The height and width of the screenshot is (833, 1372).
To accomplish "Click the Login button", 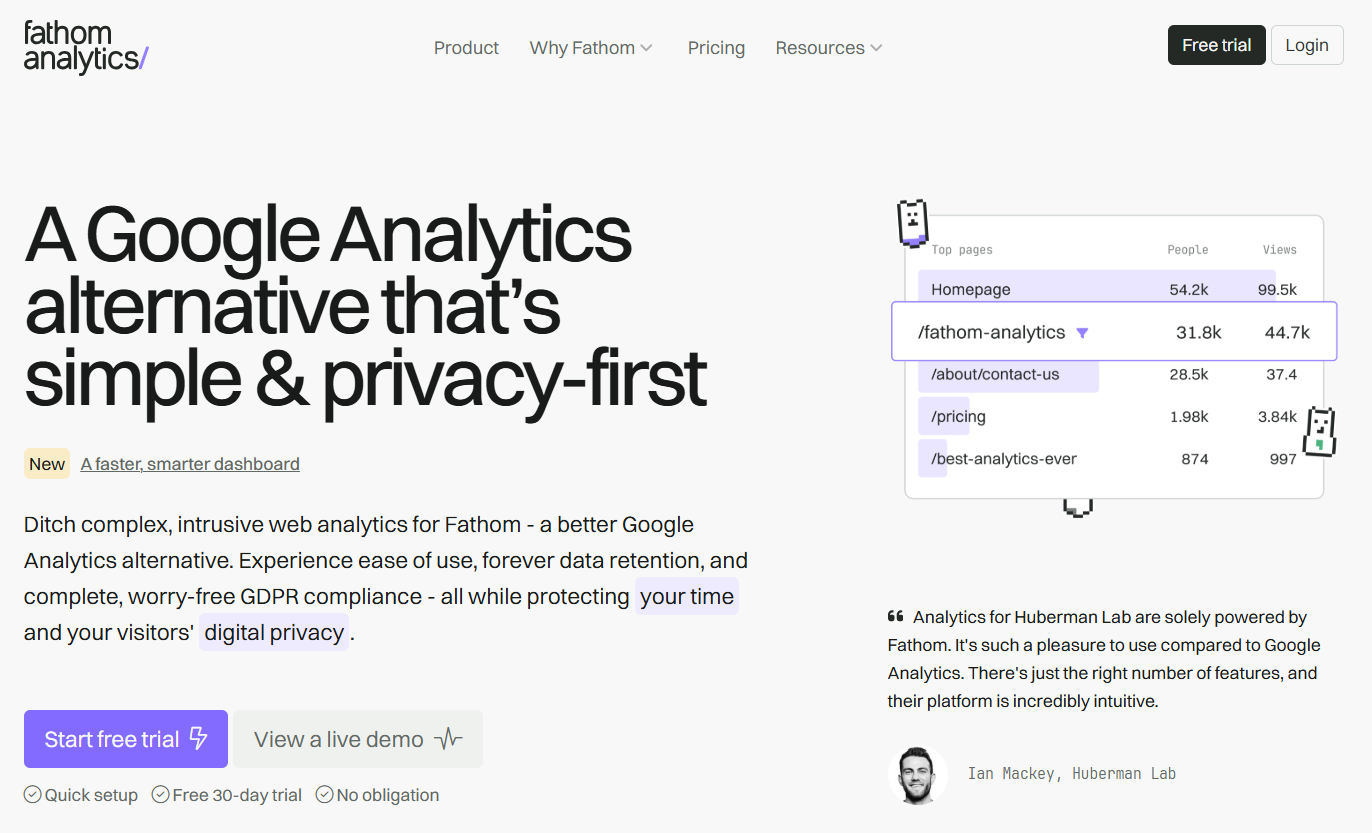I will click(1307, 45).
